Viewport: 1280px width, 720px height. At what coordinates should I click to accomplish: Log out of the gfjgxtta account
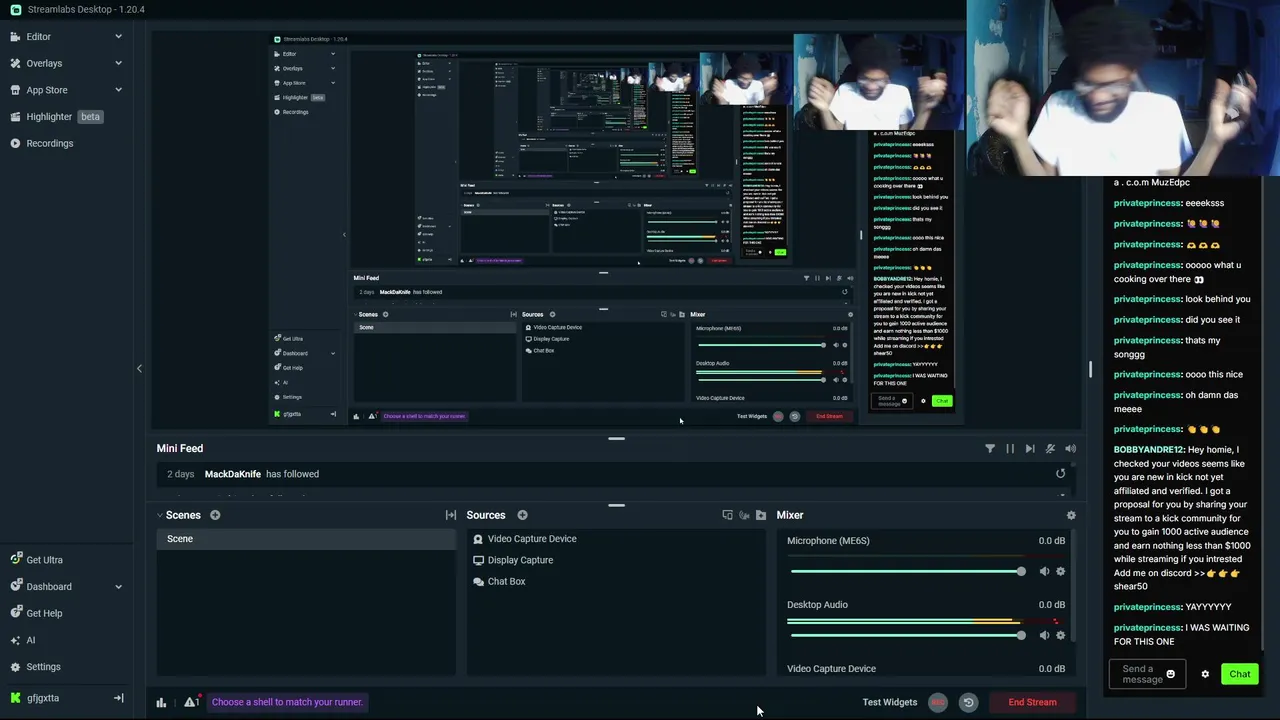tap(118, 698)
